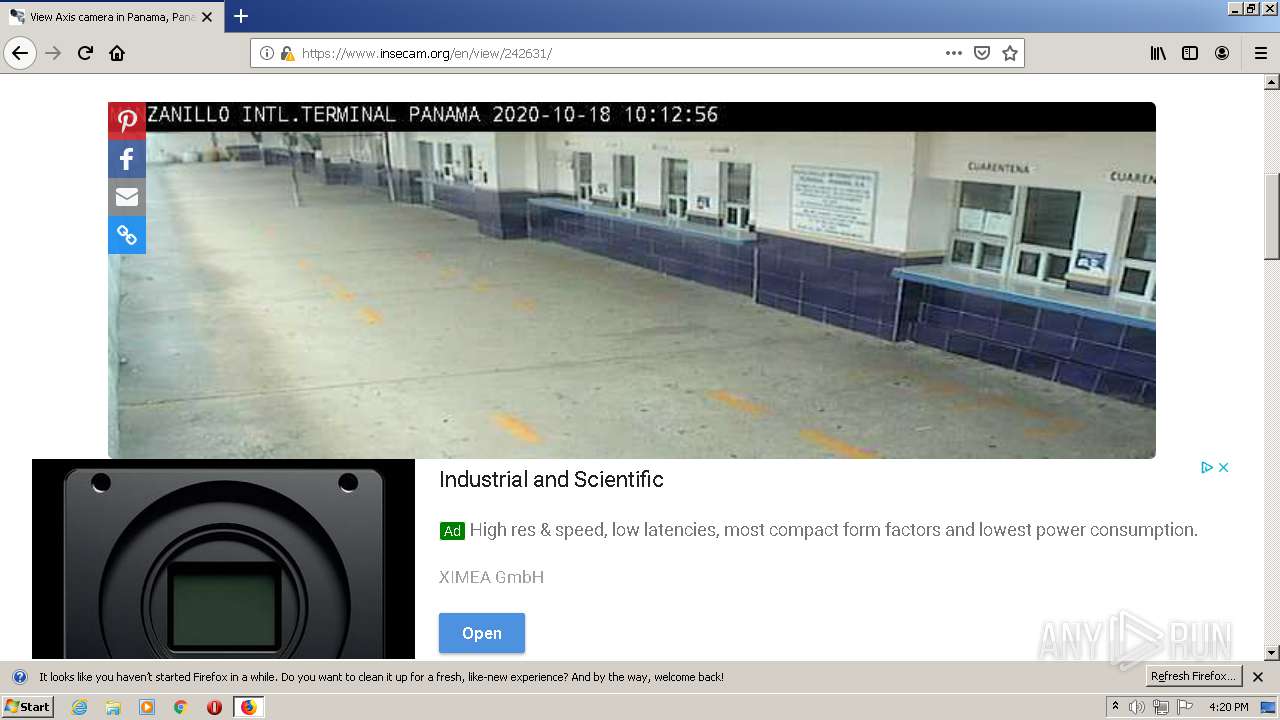Open the page actions menu
This screenshot has height=720, width=1280.
pos(954,53)
